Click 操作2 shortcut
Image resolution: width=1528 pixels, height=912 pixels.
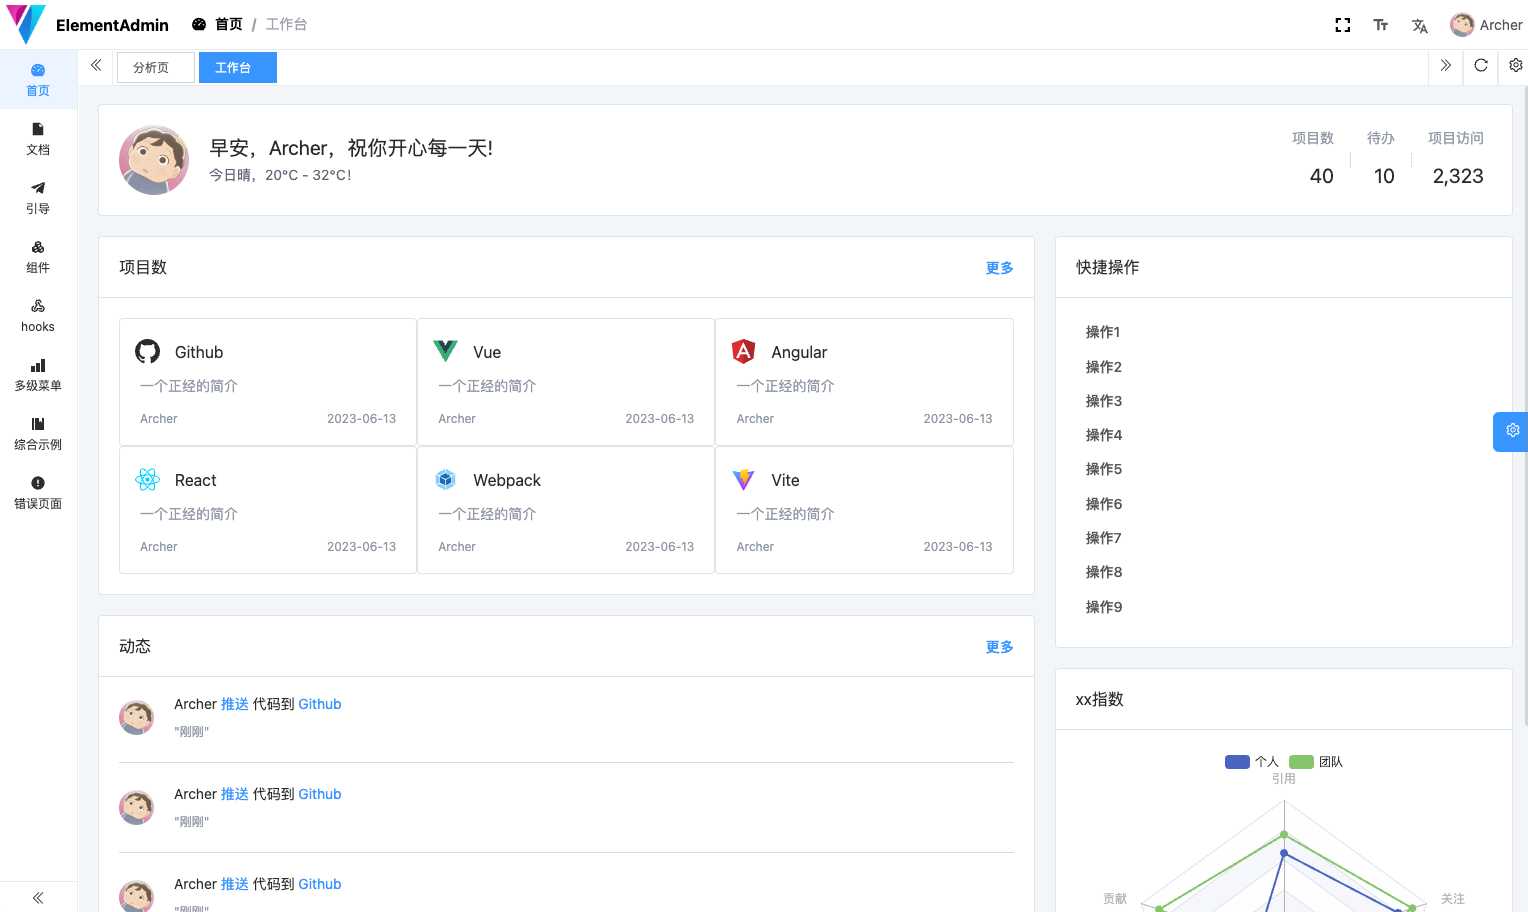(x=1104, y=367)
